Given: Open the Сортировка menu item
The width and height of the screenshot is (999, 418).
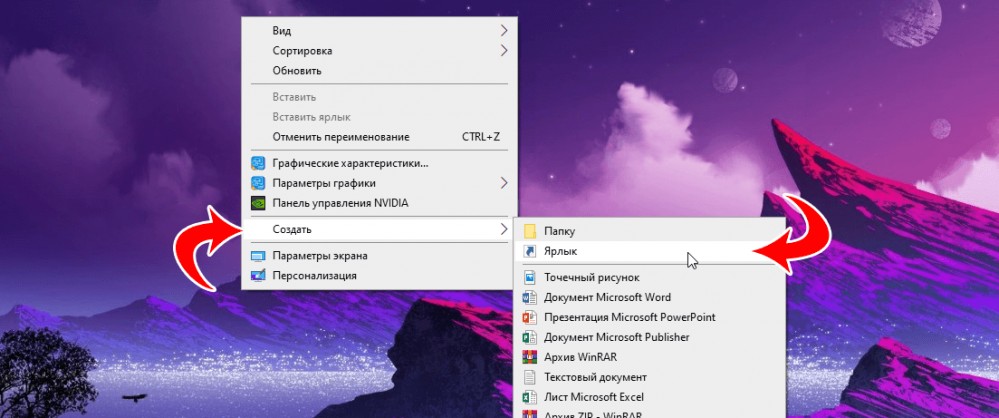Looking at the screenshot, I should [x=379, y=50].
